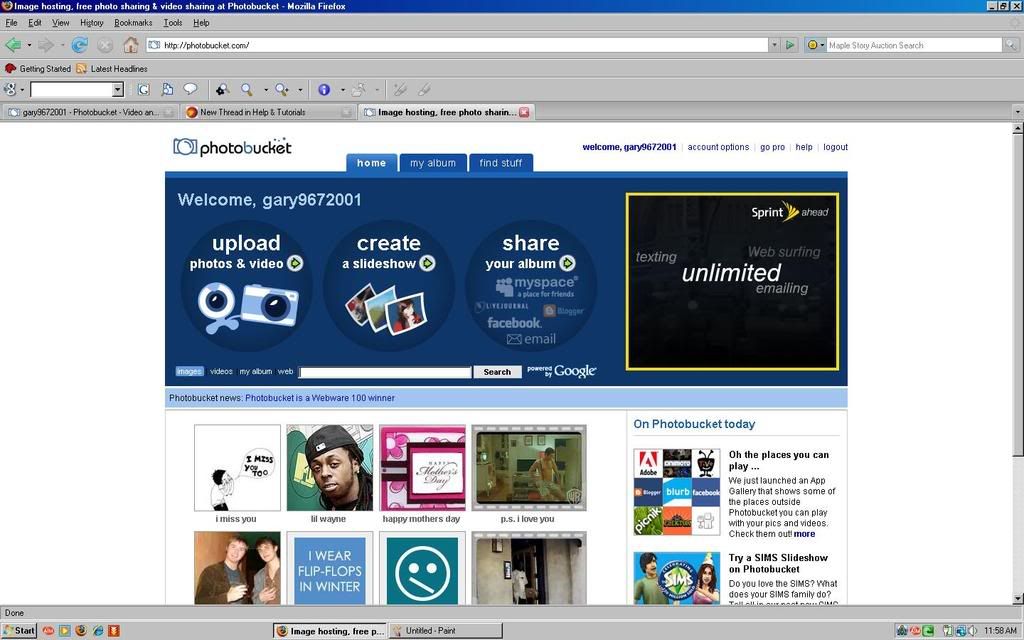Open the address bar URL history dropdown
The width and height of the screenshot is (1024, 640).
(773, 45)
